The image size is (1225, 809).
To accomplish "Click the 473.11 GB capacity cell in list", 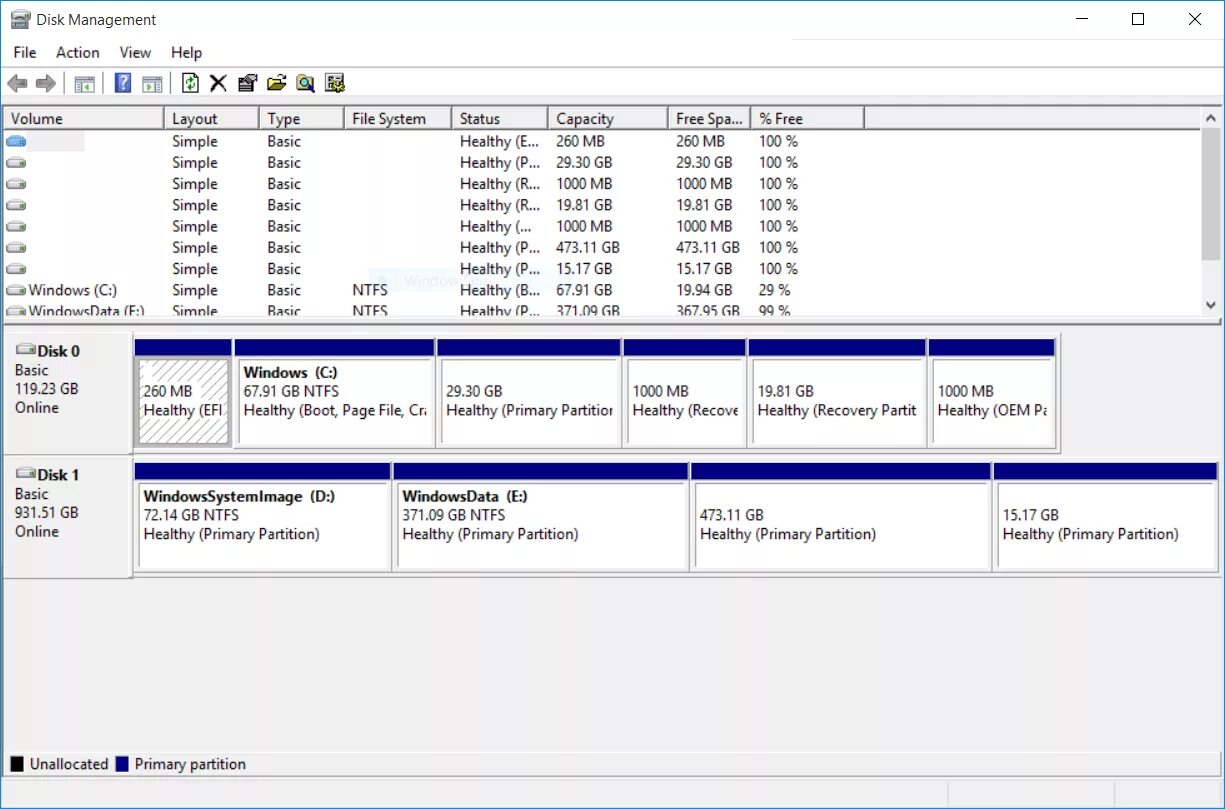I will [x=588, y=247].
